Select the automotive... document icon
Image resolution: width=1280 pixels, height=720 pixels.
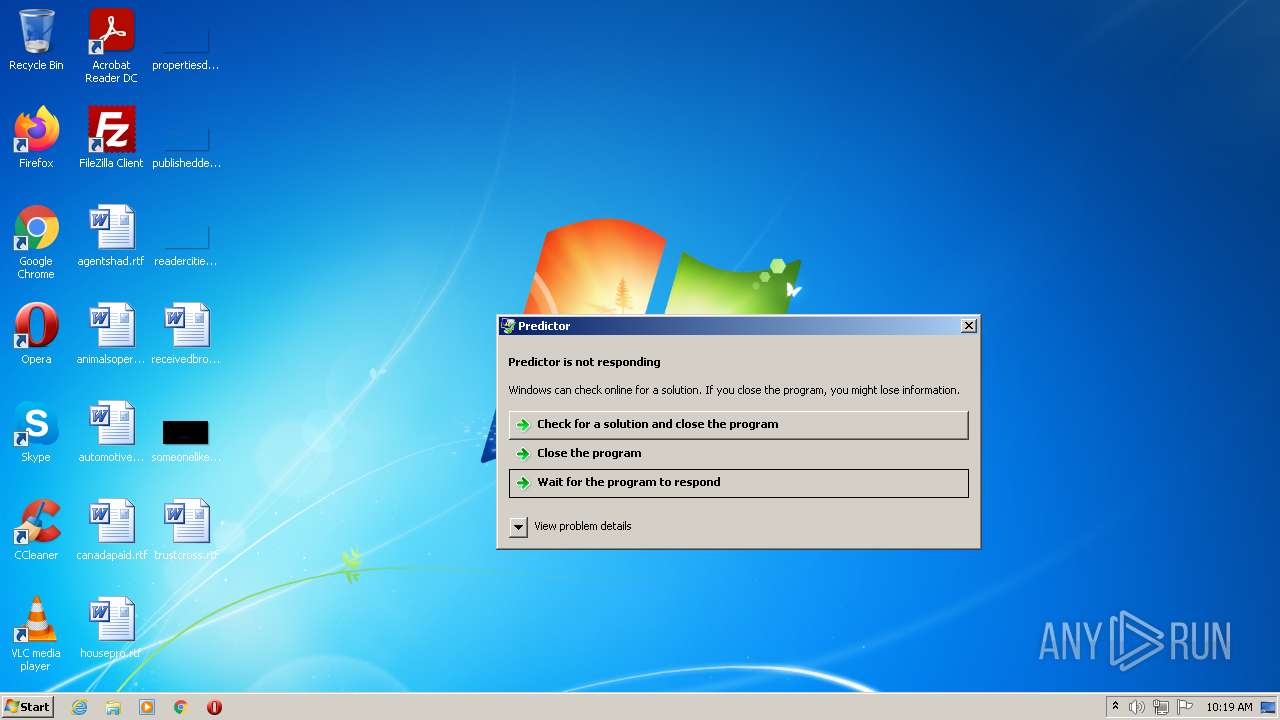tap(111, 433)
